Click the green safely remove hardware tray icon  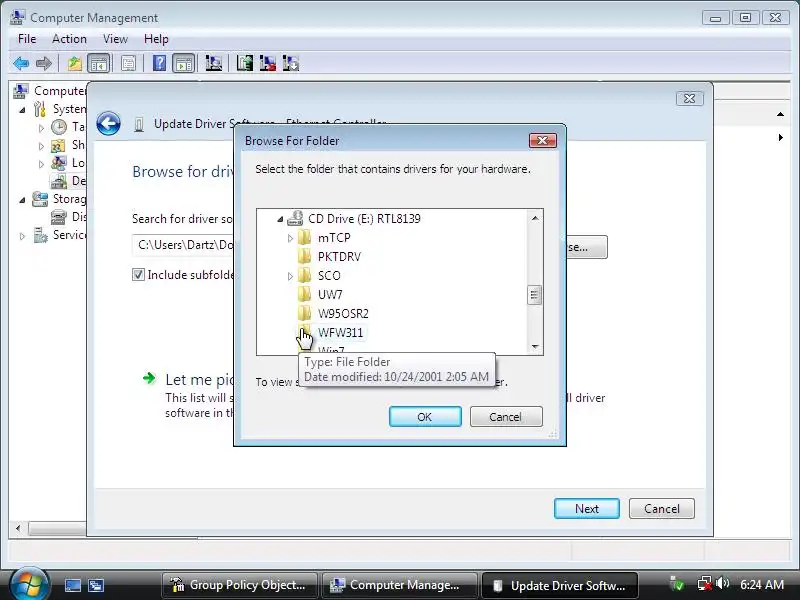[x=677, y=584]
